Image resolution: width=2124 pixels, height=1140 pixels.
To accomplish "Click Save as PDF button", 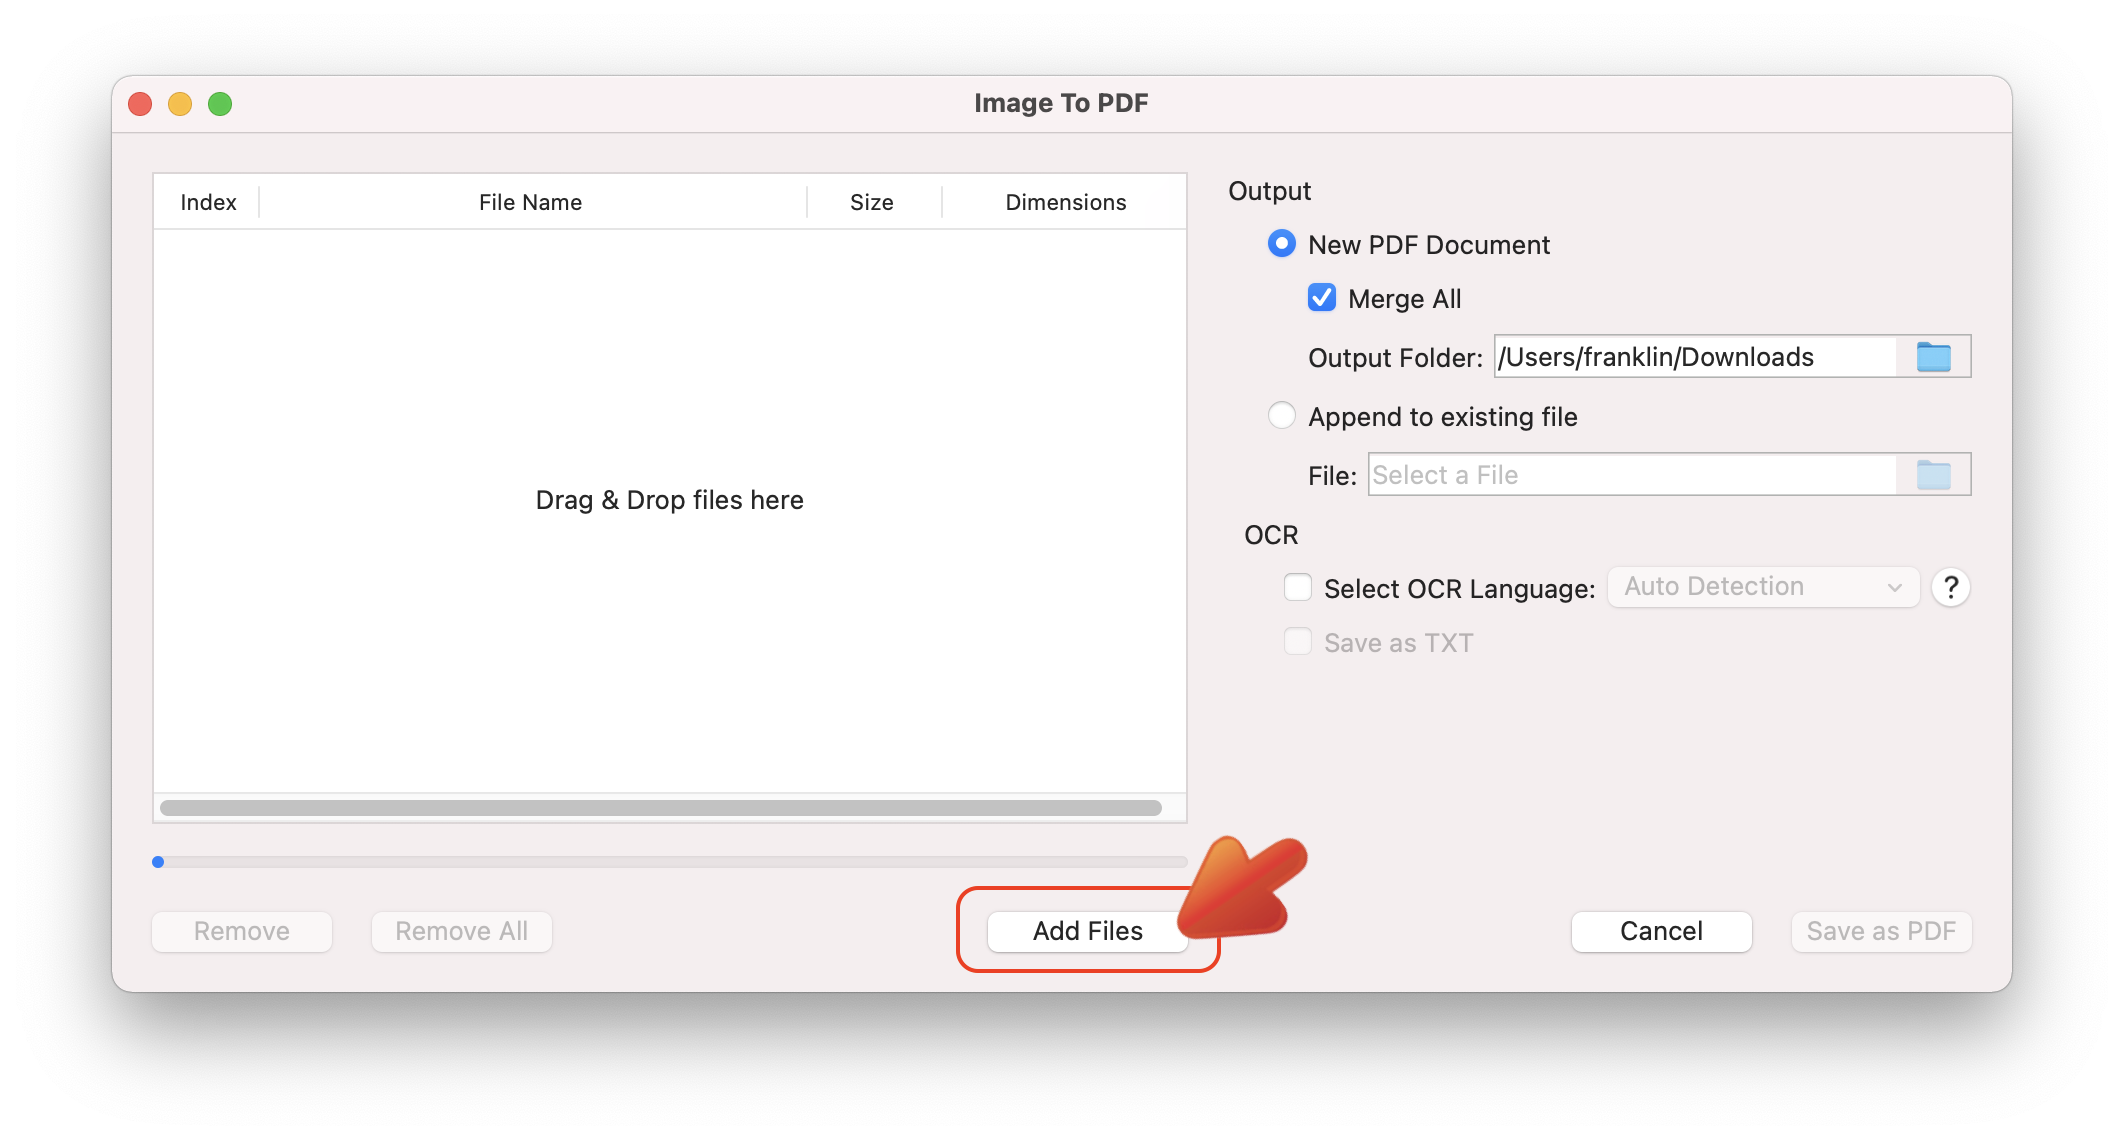I will (1881, 931).
